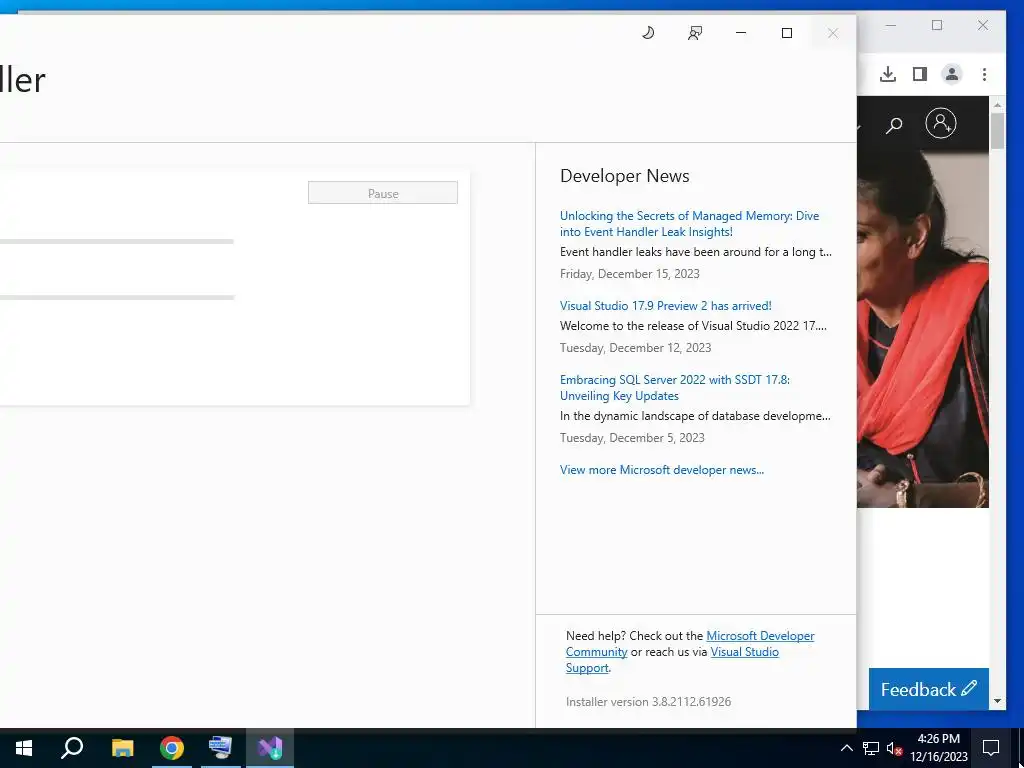Switch to Google Chrome in the taskbar

click(x=172, y=748)
